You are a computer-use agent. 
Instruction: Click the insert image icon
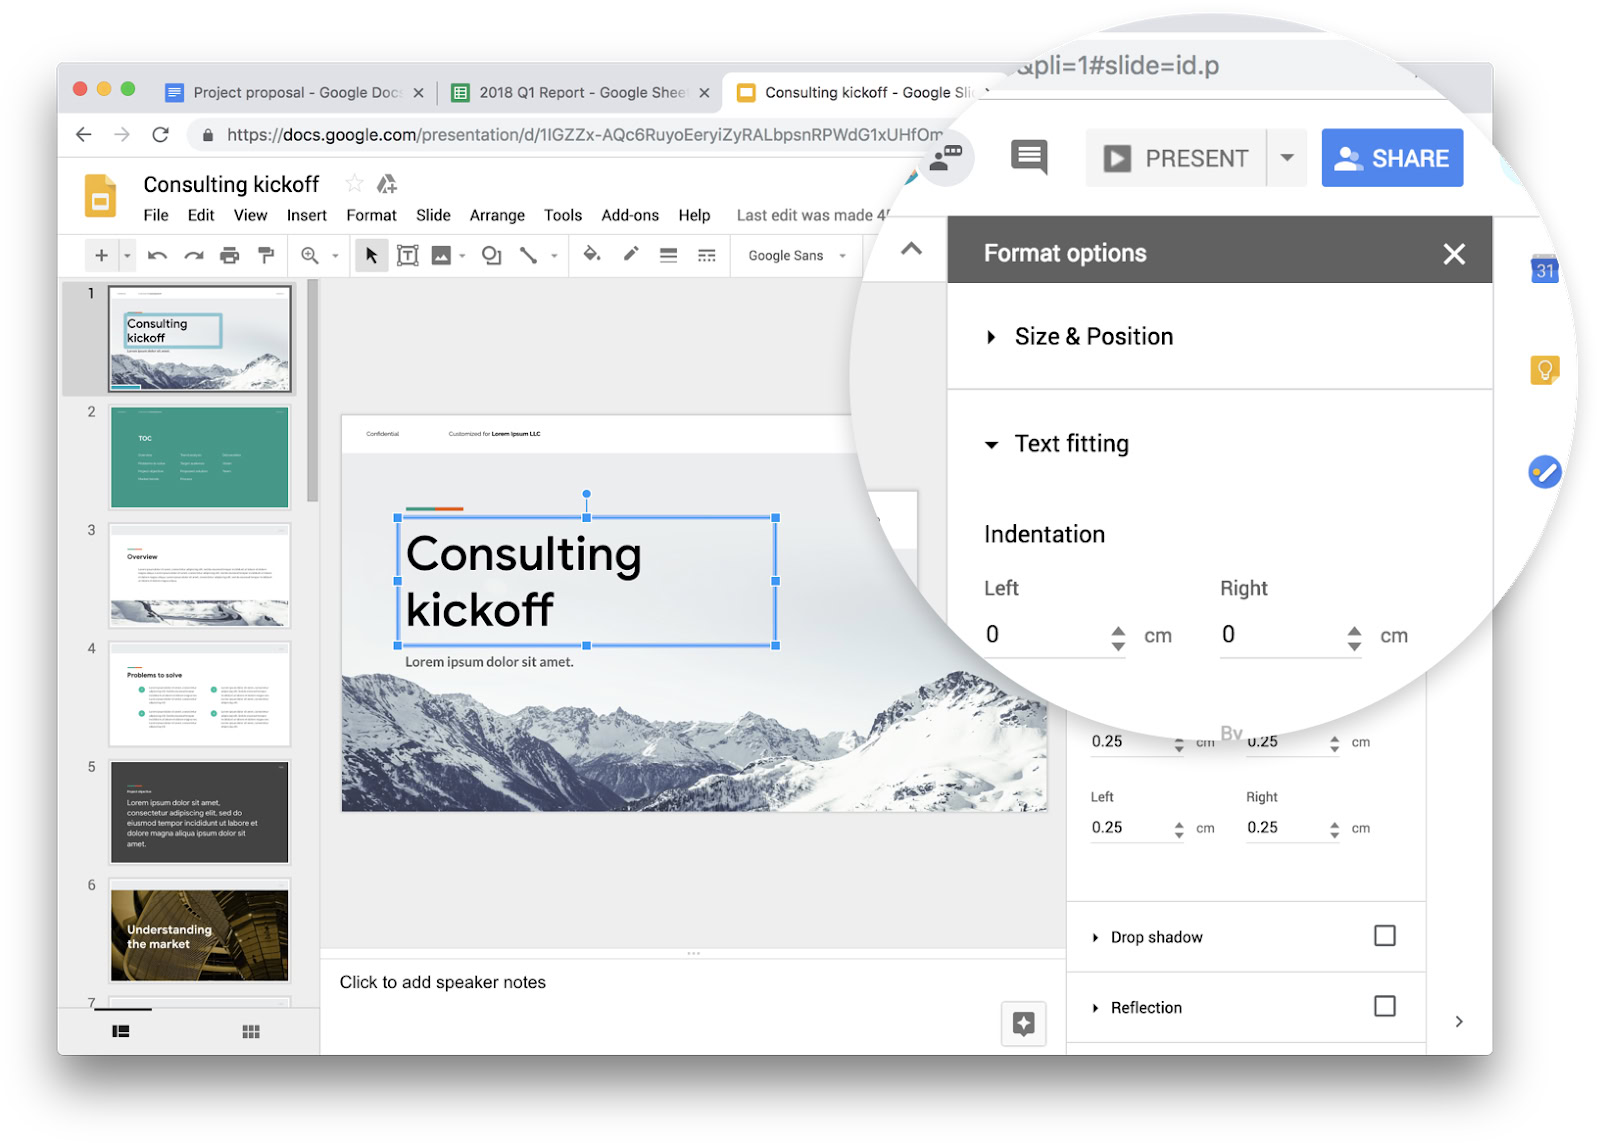[441, 256]
